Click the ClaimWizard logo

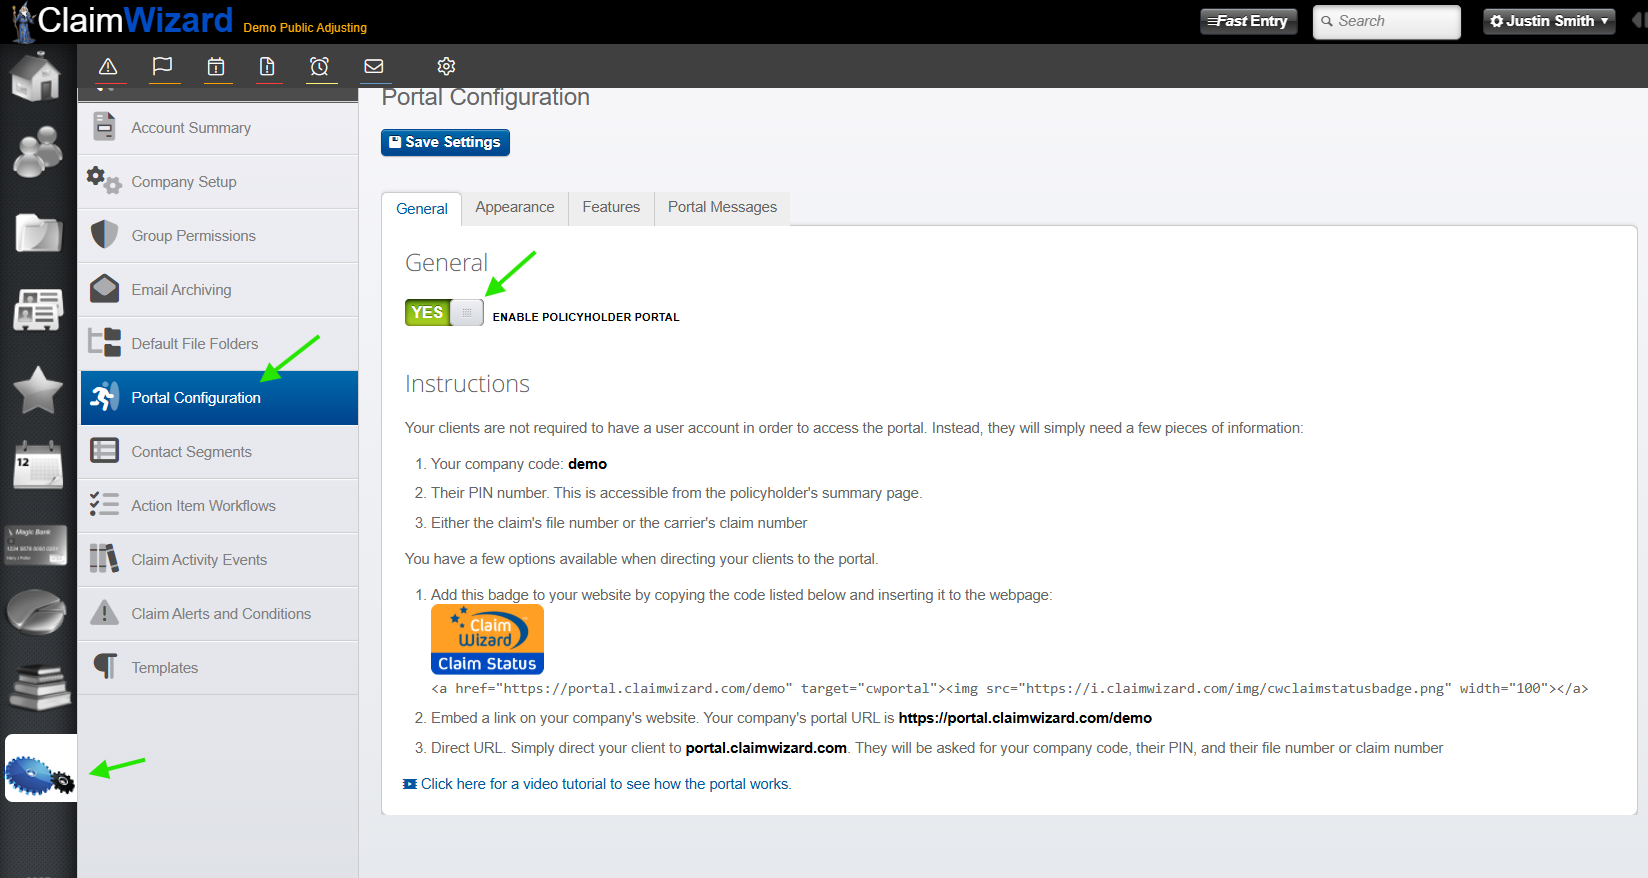(122, 21)
